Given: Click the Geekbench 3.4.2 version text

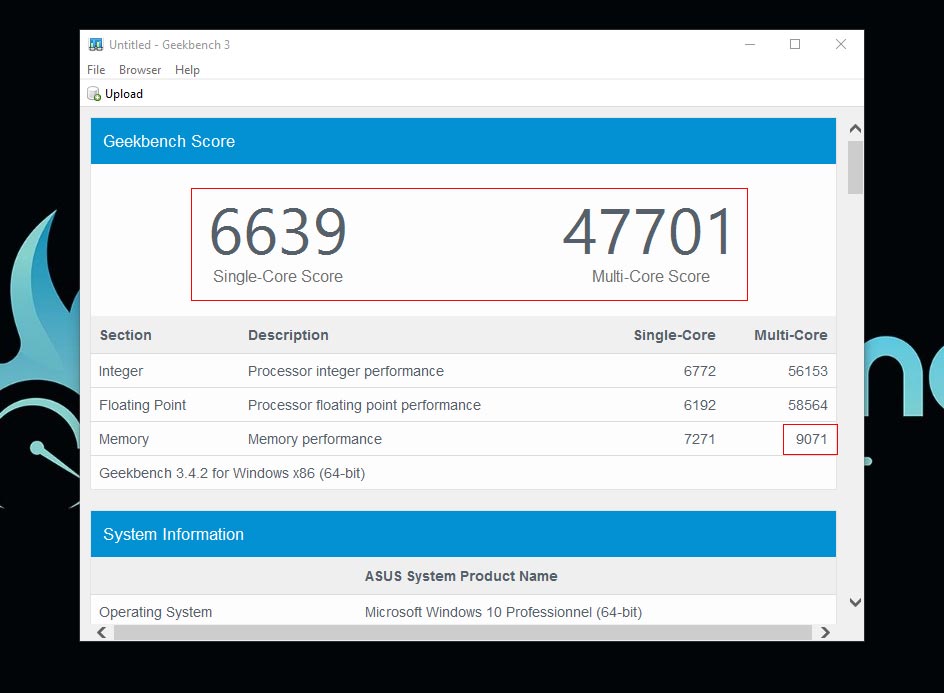Looking at the screenshot, I should point(232,473).
